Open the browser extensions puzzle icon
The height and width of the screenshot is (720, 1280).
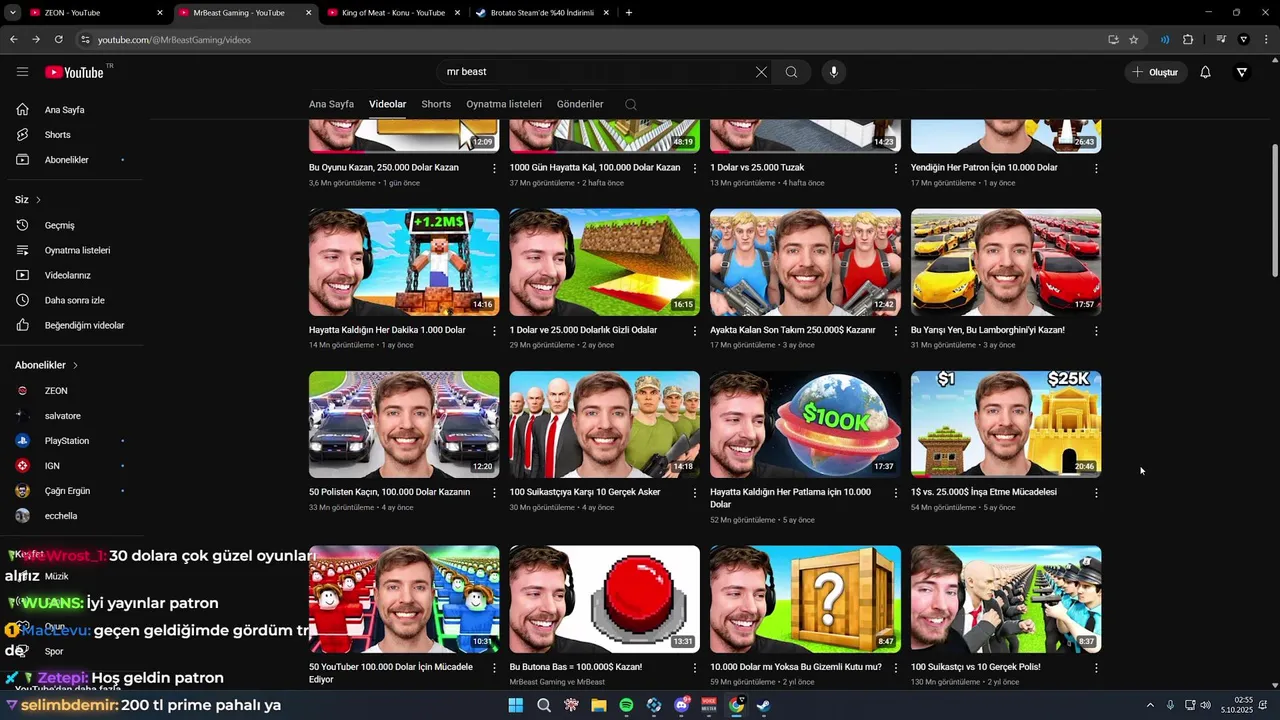click(1188, 40)
